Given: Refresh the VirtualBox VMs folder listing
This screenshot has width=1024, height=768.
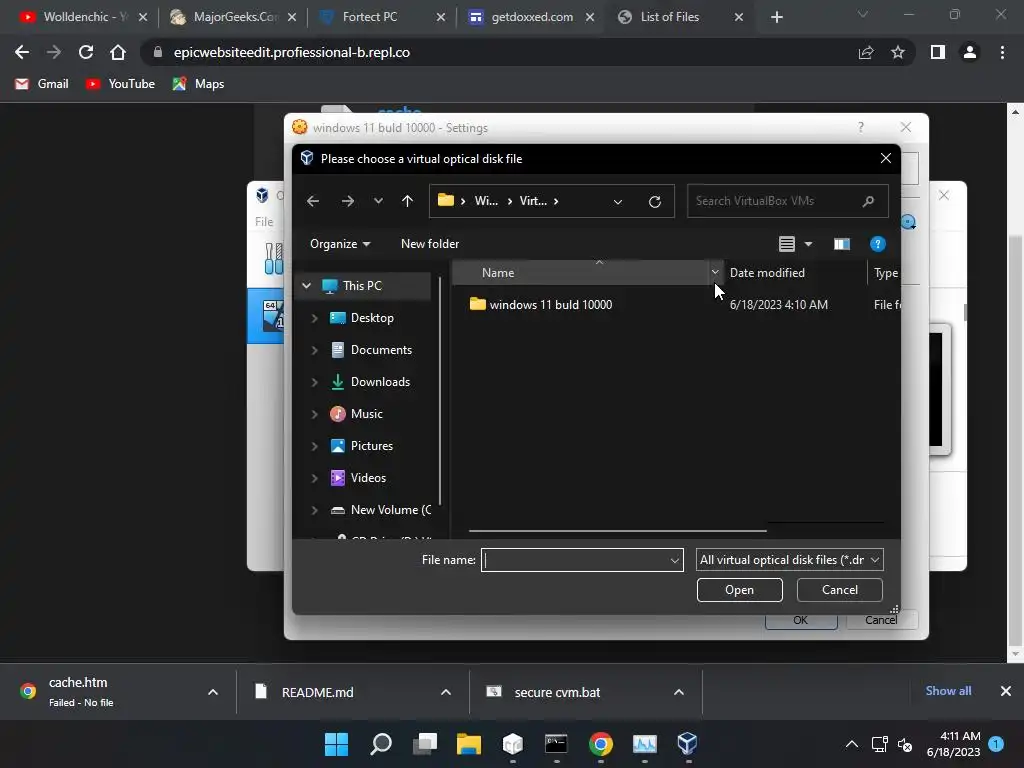Looking at the screenshot, I should point(655,201).
